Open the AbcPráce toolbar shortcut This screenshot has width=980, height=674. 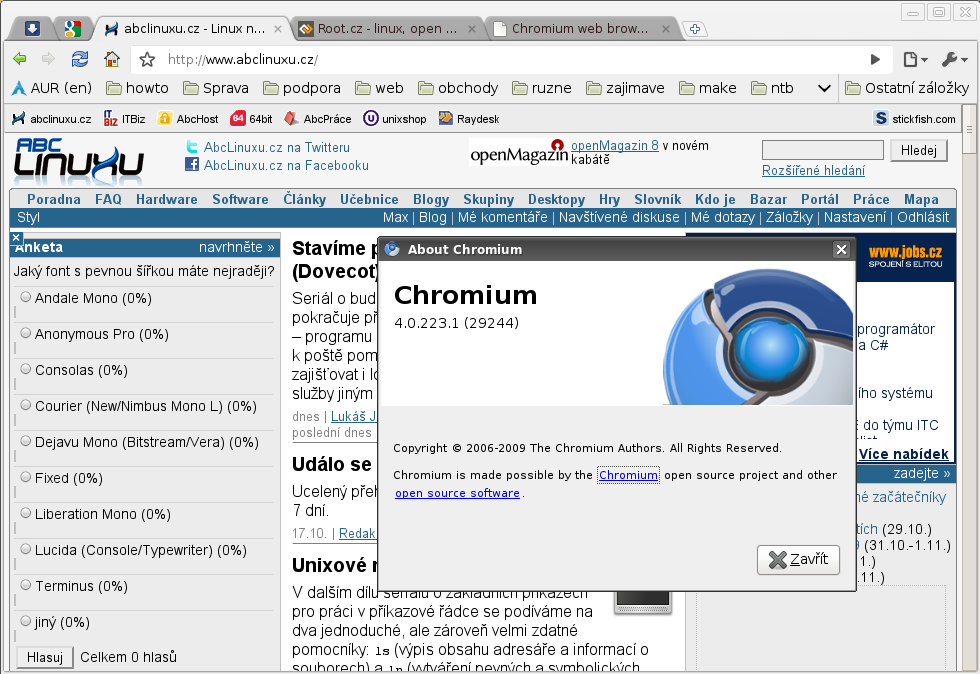[x=318, y=119]
